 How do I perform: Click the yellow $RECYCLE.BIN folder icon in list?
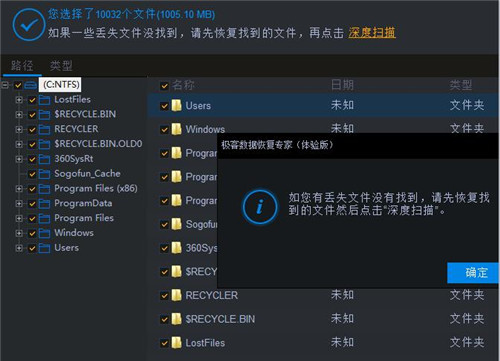point(176,319)
